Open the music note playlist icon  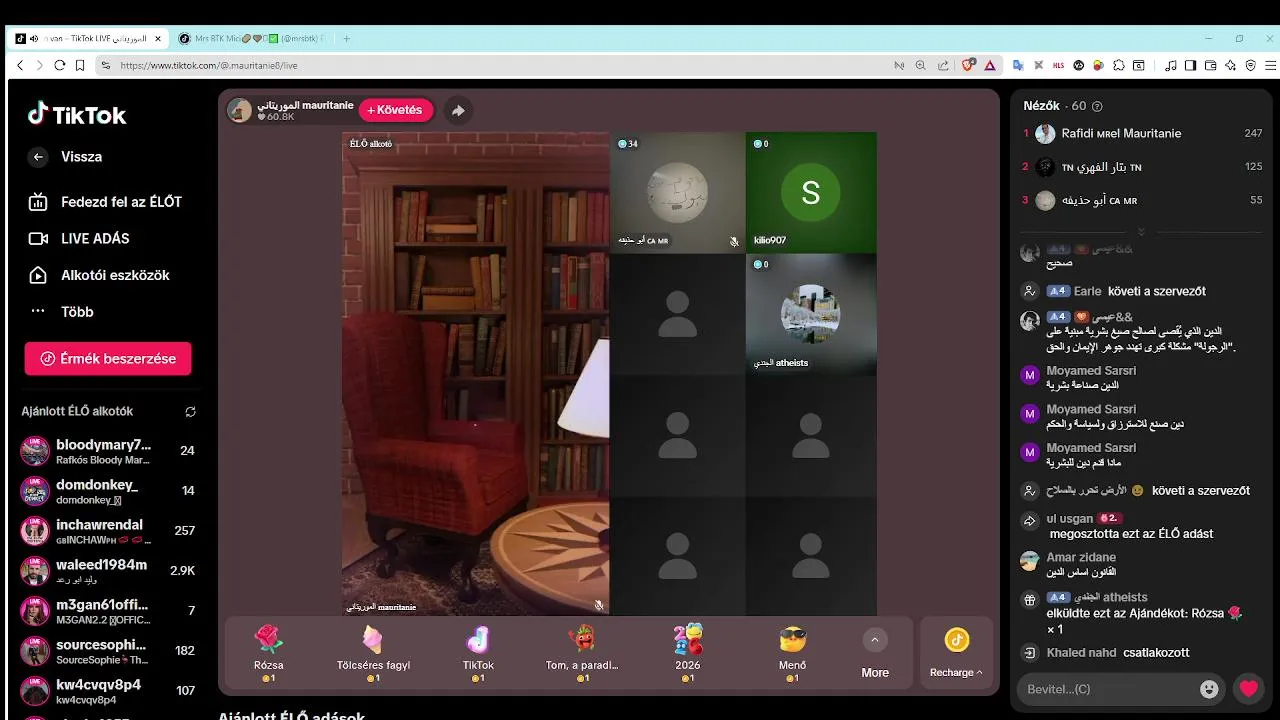point(1171,65)
